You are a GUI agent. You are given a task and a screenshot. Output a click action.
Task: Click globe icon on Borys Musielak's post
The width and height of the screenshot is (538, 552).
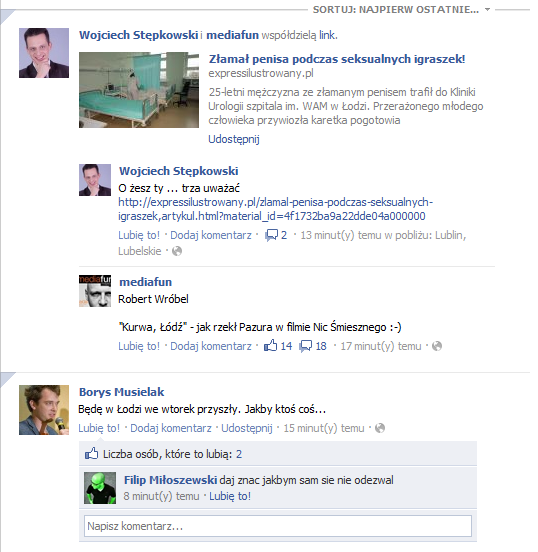380,428
